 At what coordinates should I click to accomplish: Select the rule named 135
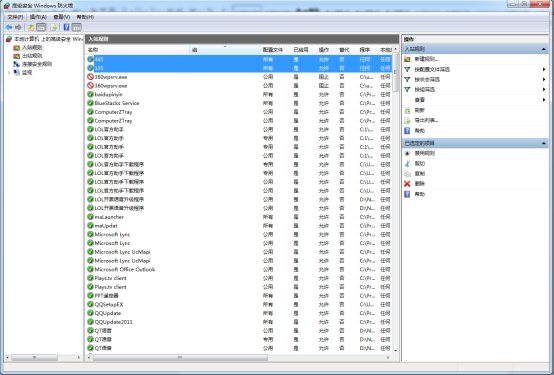pyautogui.click(x=239, y=68)
